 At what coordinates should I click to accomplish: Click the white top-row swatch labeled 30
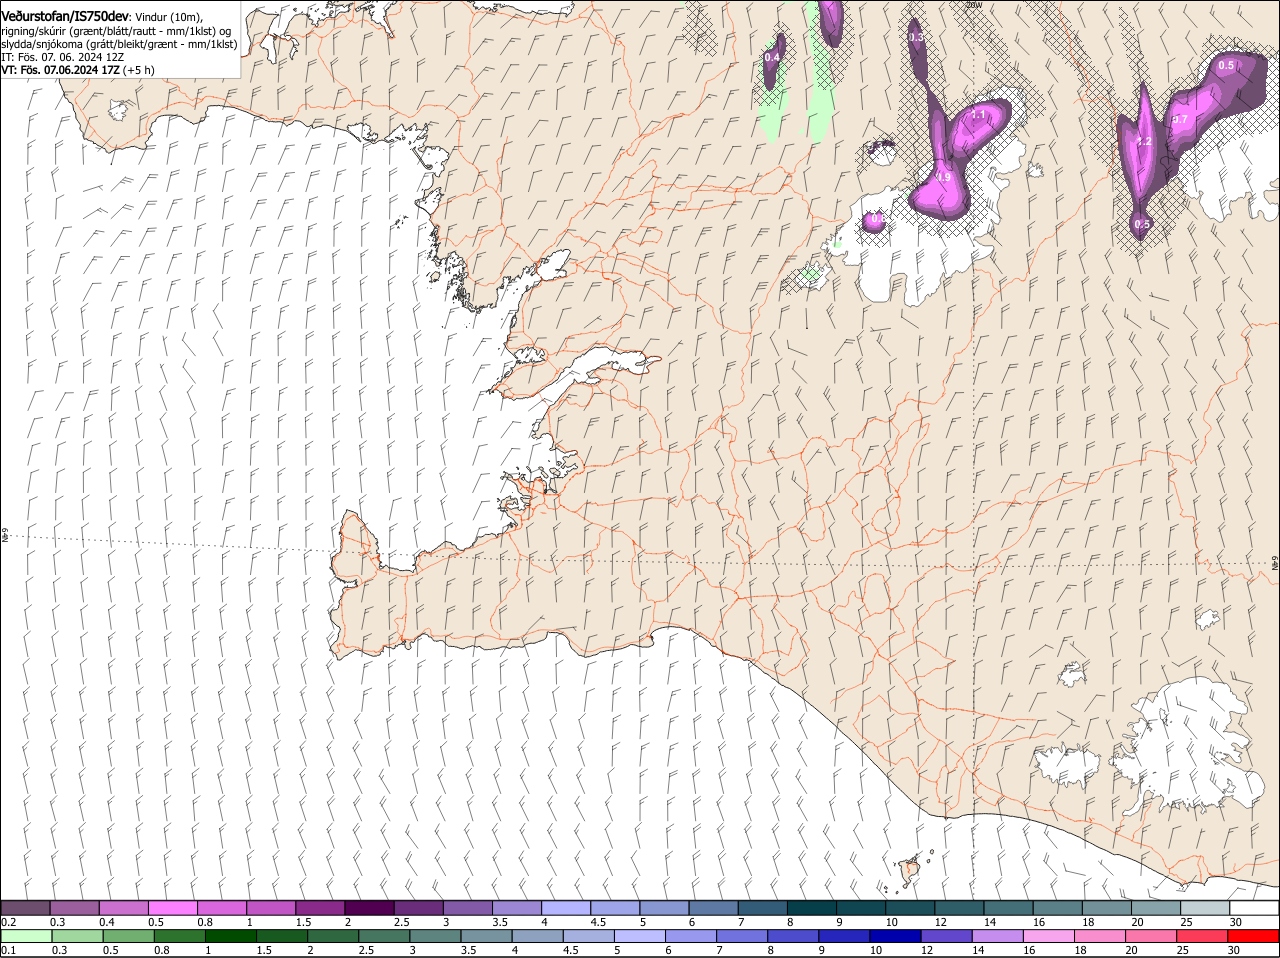(x=1255, y=908)
